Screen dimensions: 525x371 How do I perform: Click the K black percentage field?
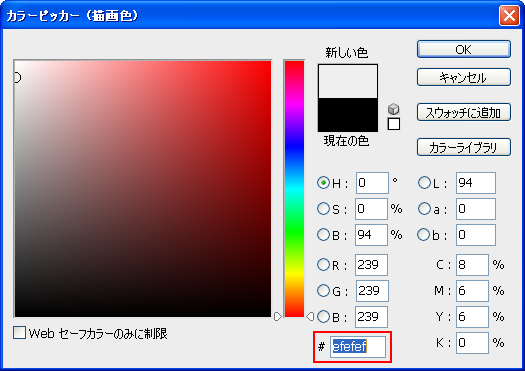tap(472, 343)
